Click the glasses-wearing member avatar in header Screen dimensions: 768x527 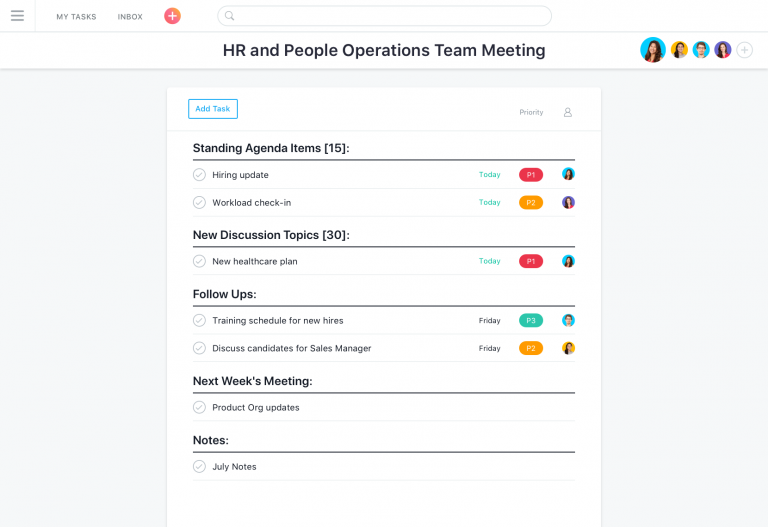(701, 50)
